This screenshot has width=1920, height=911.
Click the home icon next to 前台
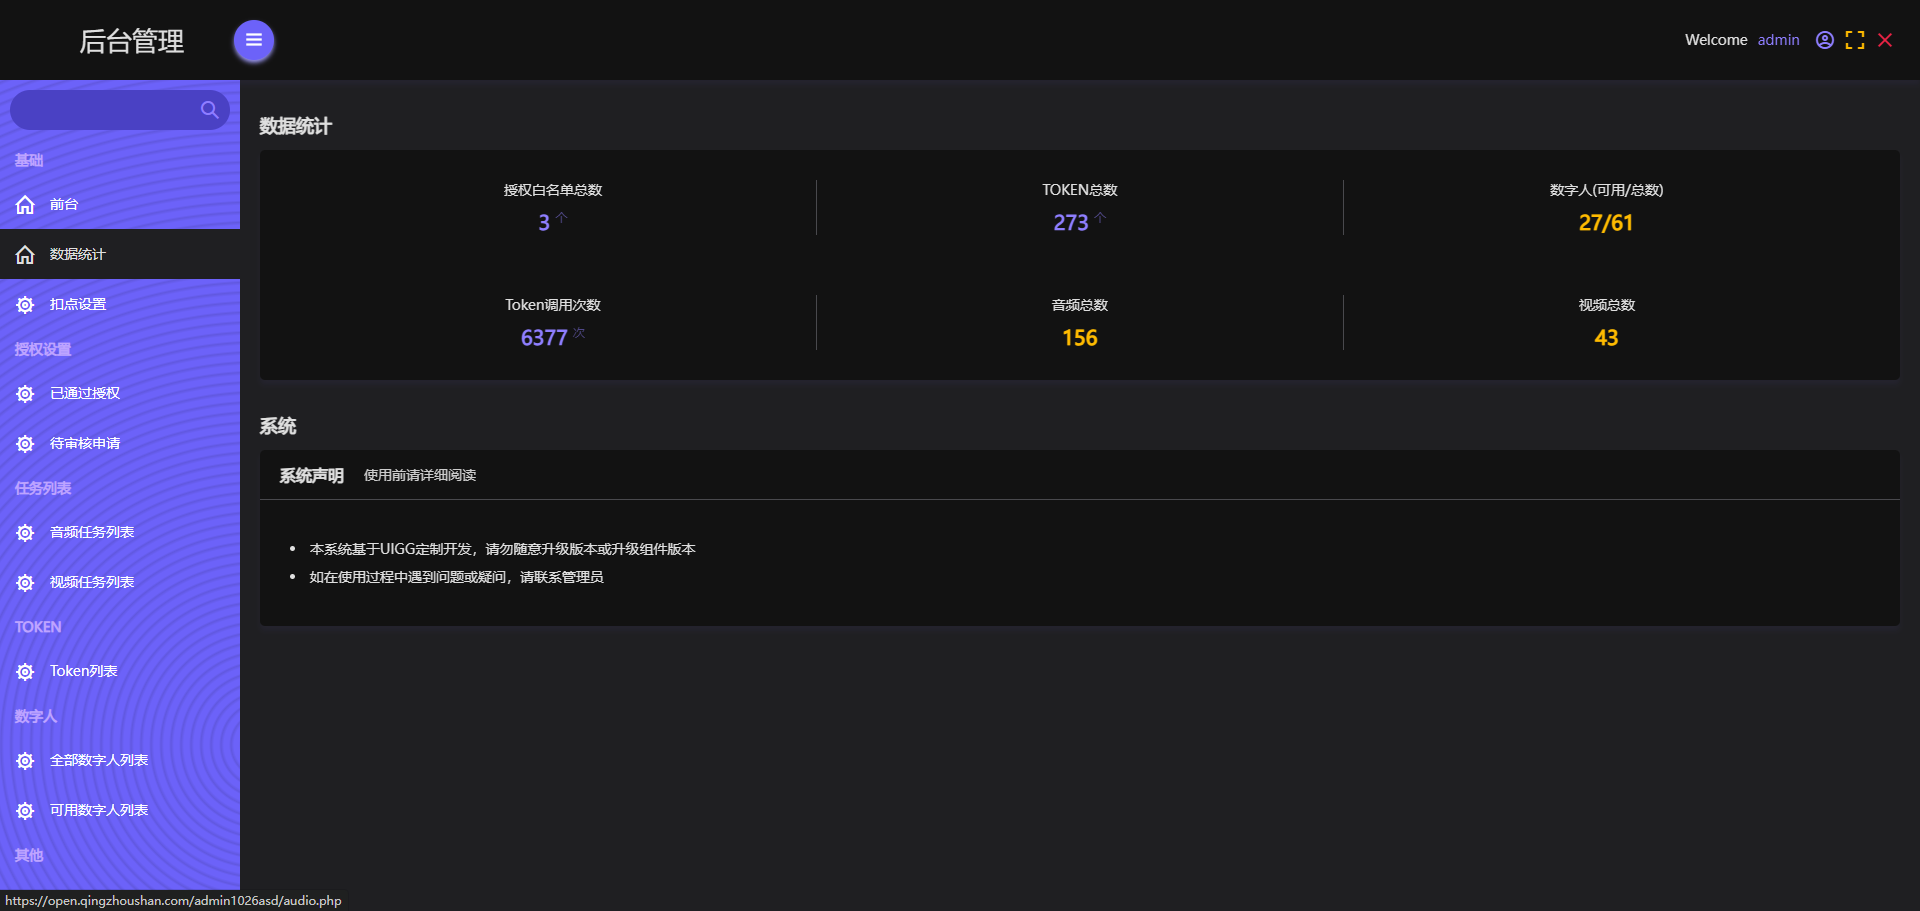[x=25, y=205]
